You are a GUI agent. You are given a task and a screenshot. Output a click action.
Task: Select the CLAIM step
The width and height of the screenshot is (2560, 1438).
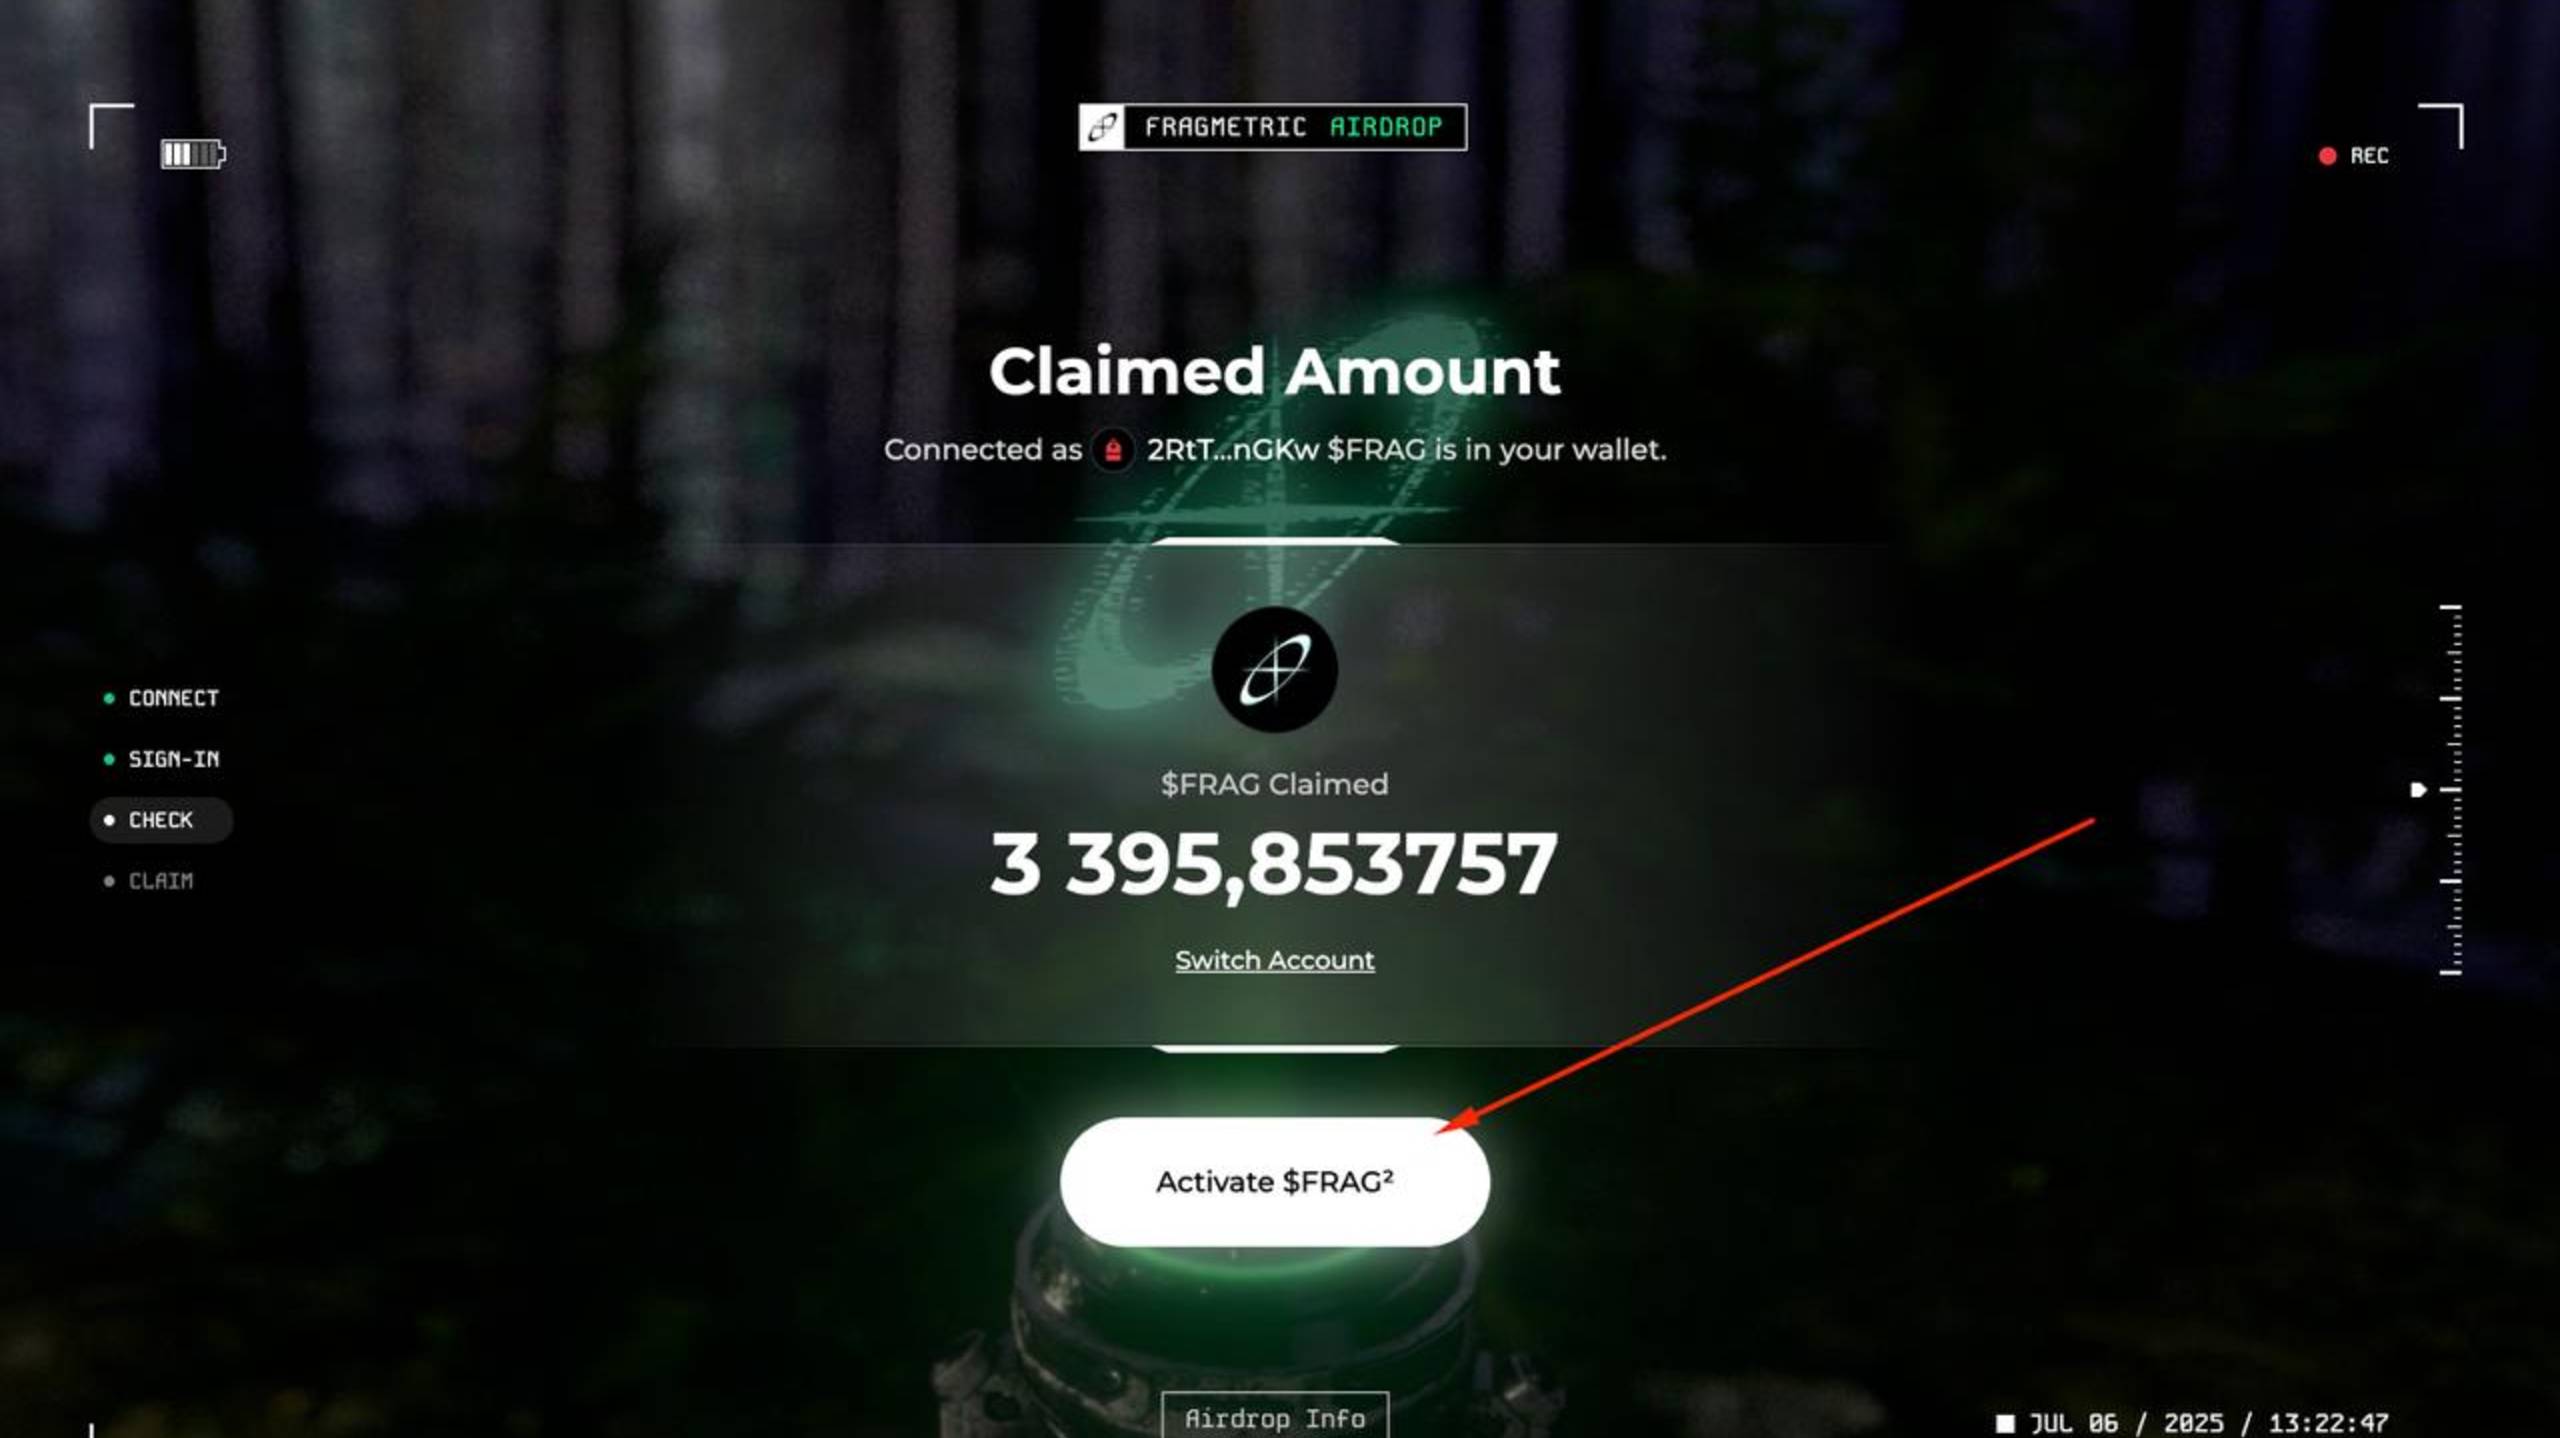(149, 881)
